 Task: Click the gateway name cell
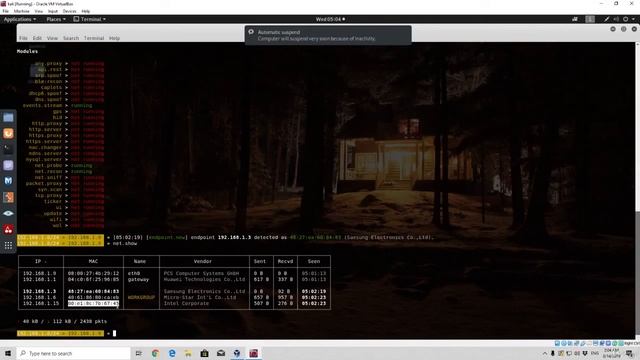138,280
